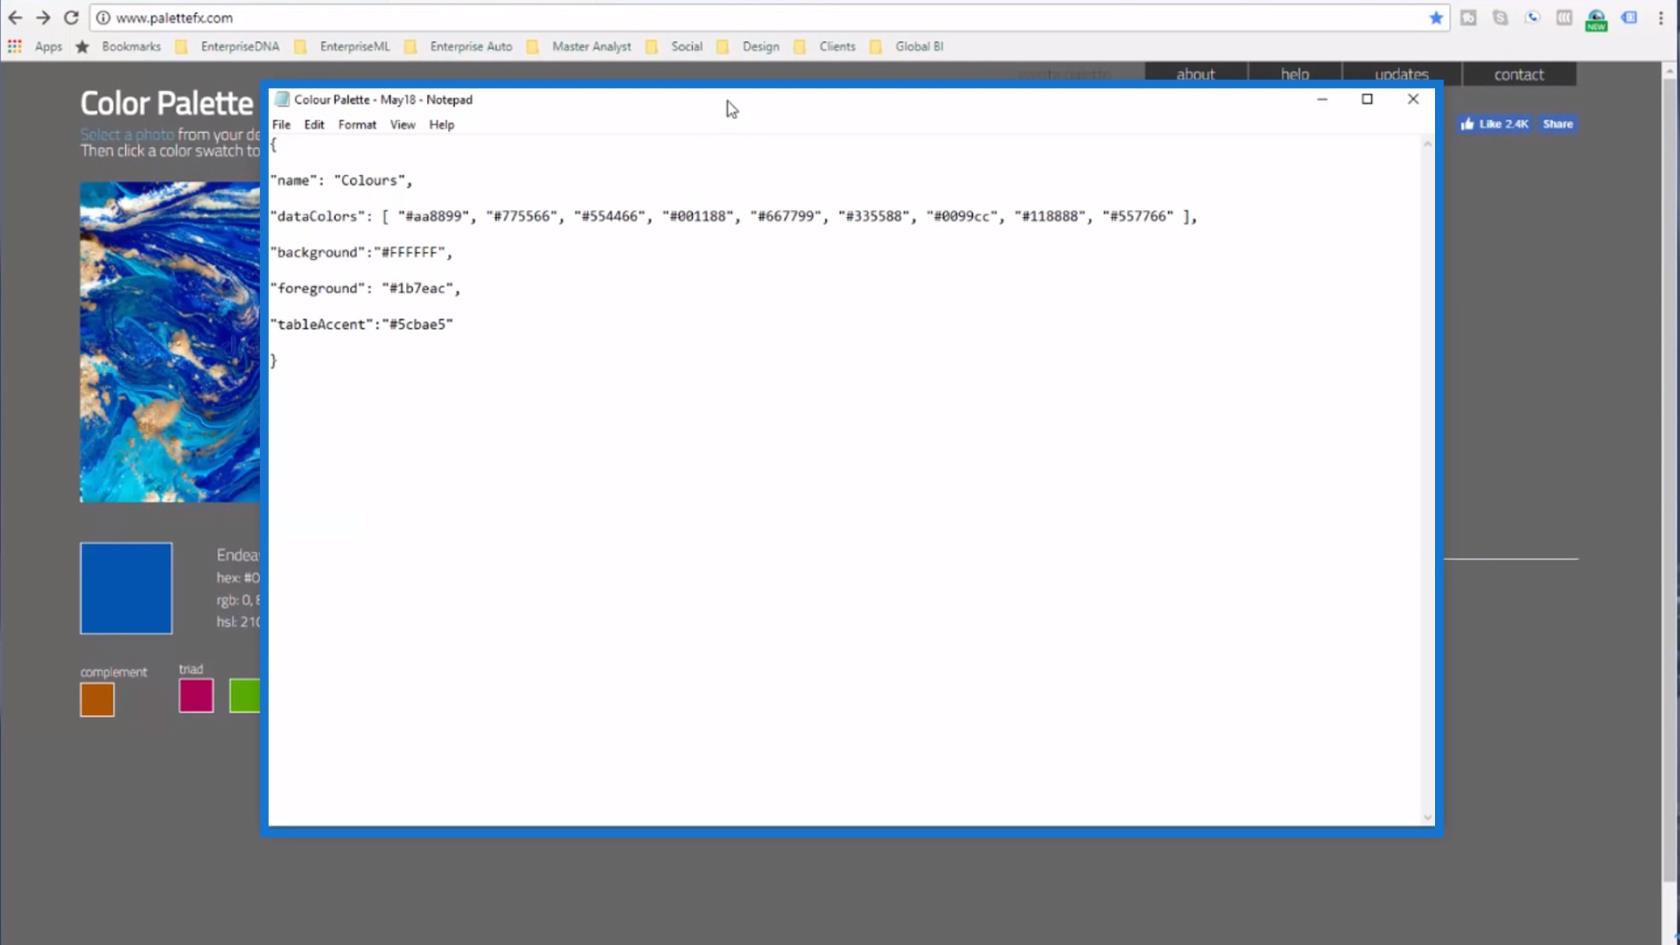The height and width of the screenshot is (945, 1680).
Task: Click the 'Select a photo' link
Action: [x=127, y=134]
